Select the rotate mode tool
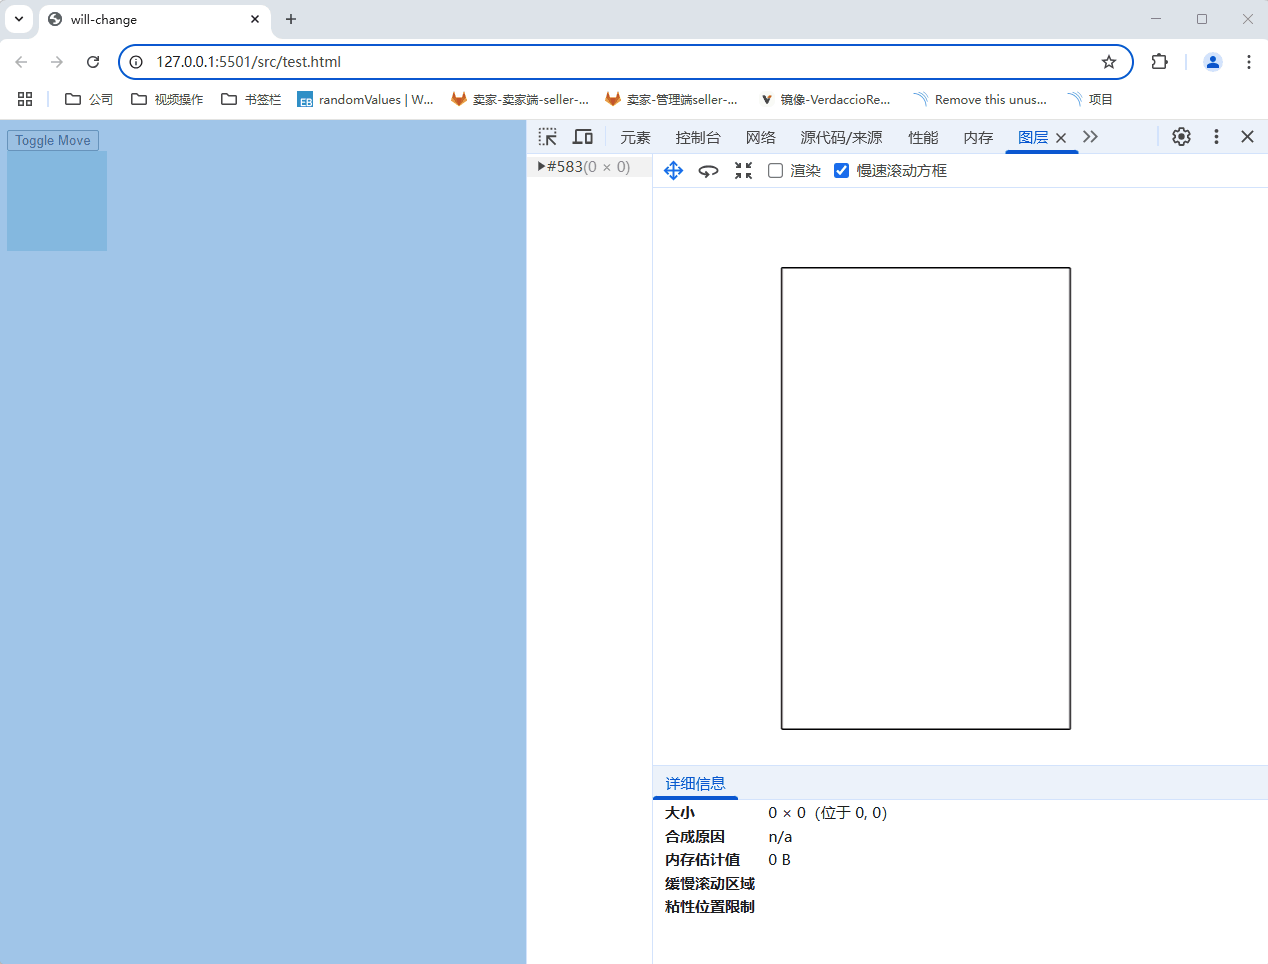Image resolution: width=1268 pixels, height=964 pixels. [x=708, y=171]
